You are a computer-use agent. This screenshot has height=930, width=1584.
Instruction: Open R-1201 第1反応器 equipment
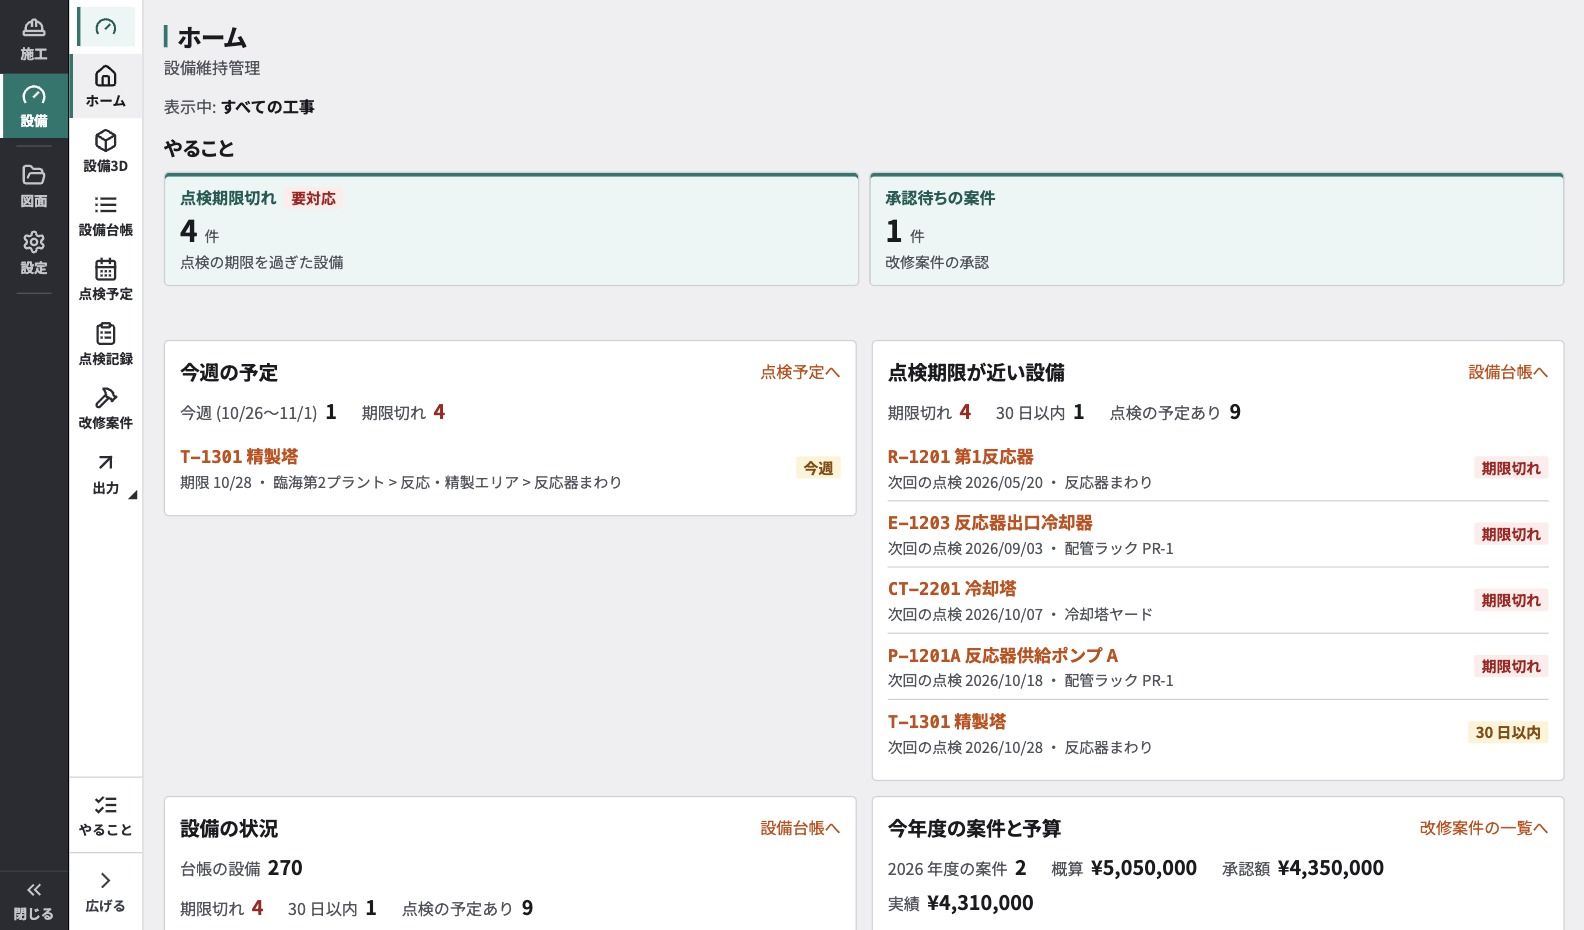pos(960,456)
